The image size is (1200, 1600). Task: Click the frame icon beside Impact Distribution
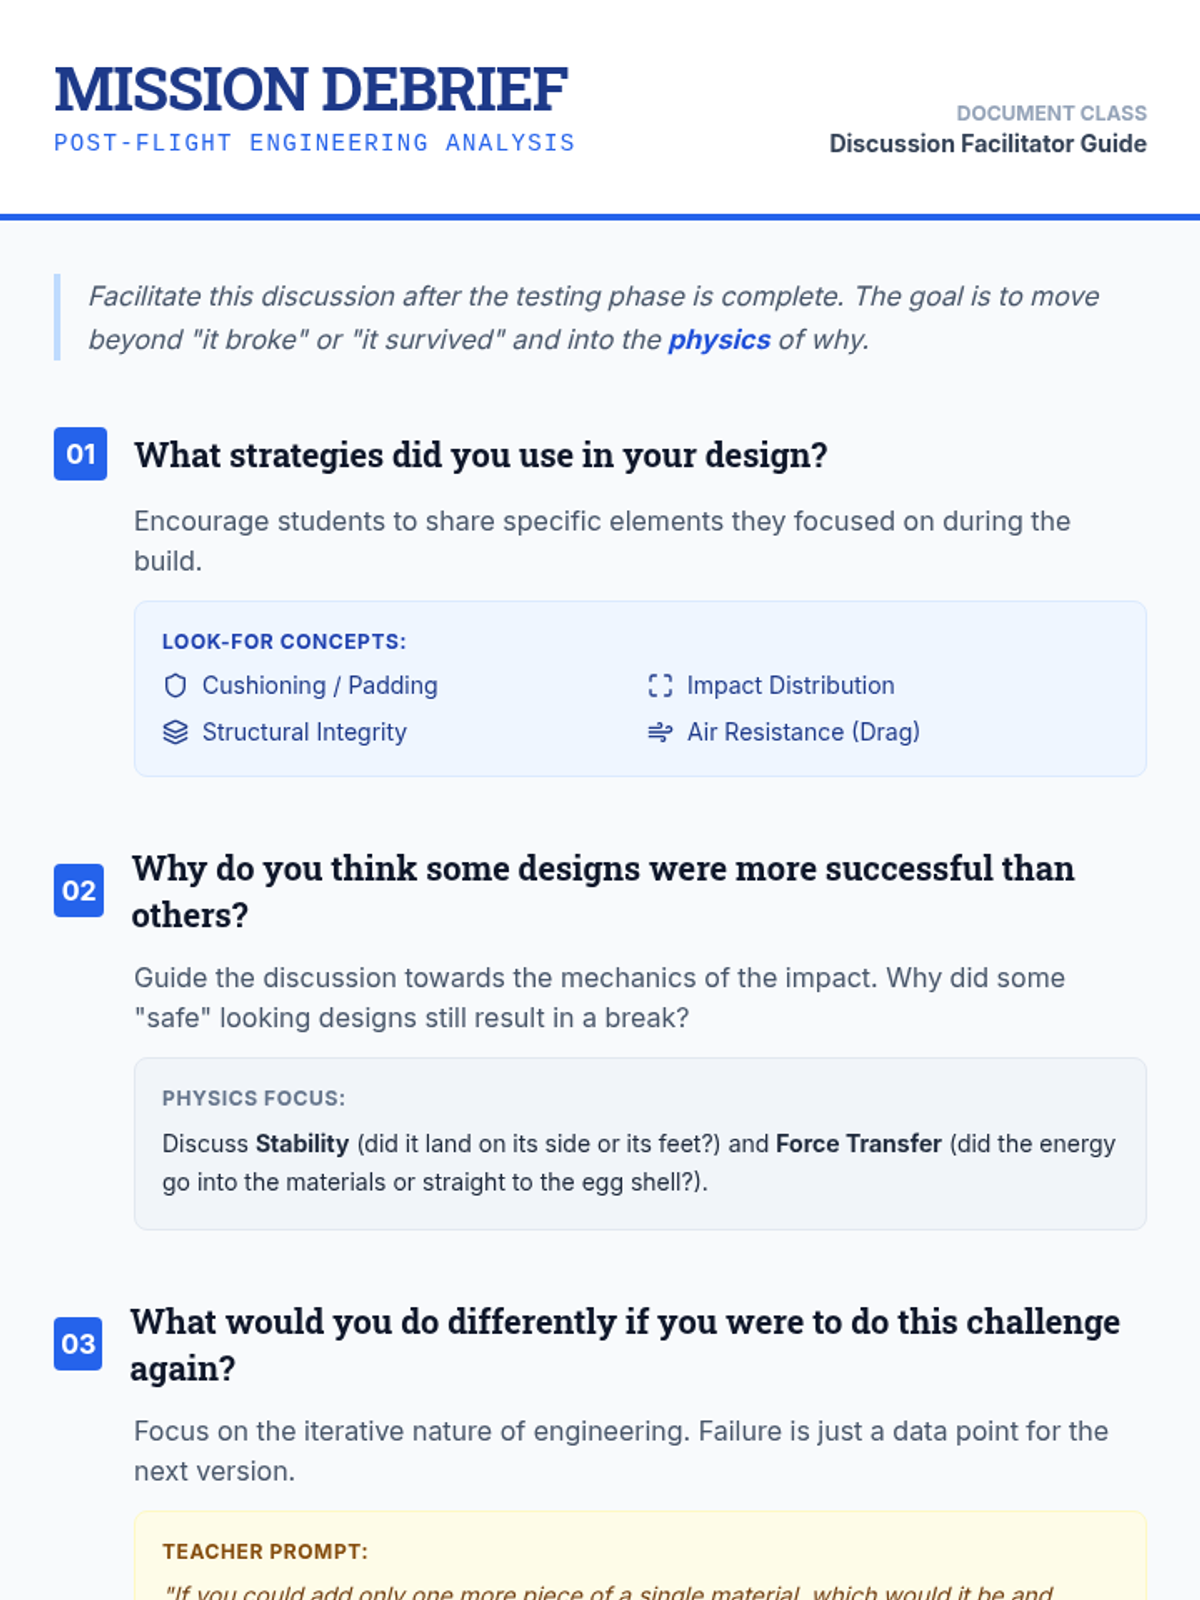point(660,686)
